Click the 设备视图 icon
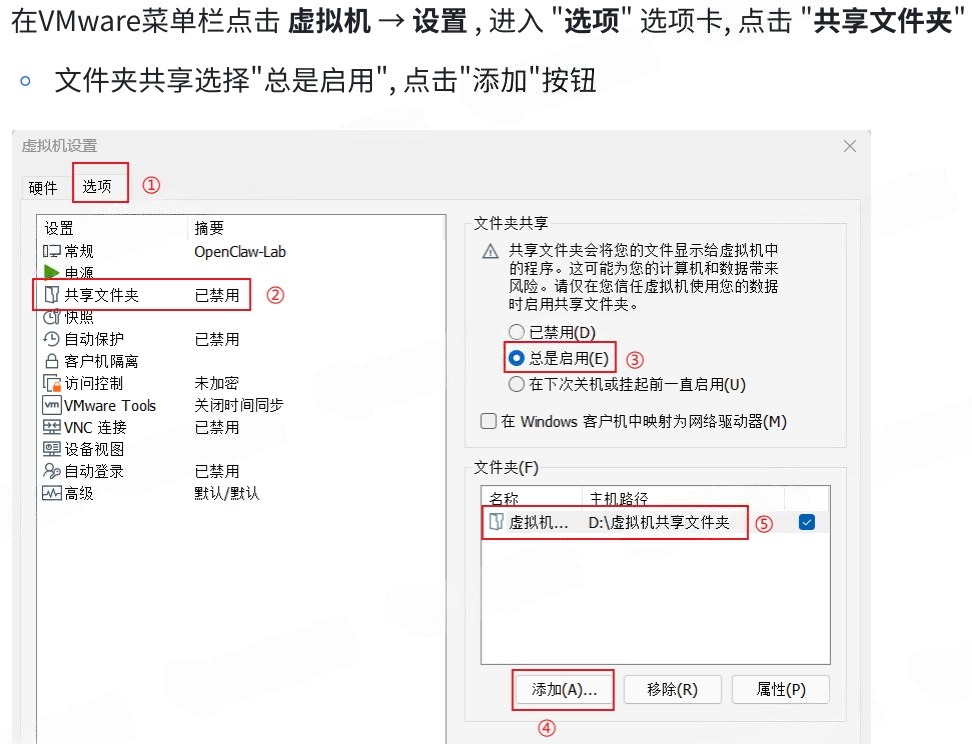Screen dimensions: 972x744 [52, 449]
